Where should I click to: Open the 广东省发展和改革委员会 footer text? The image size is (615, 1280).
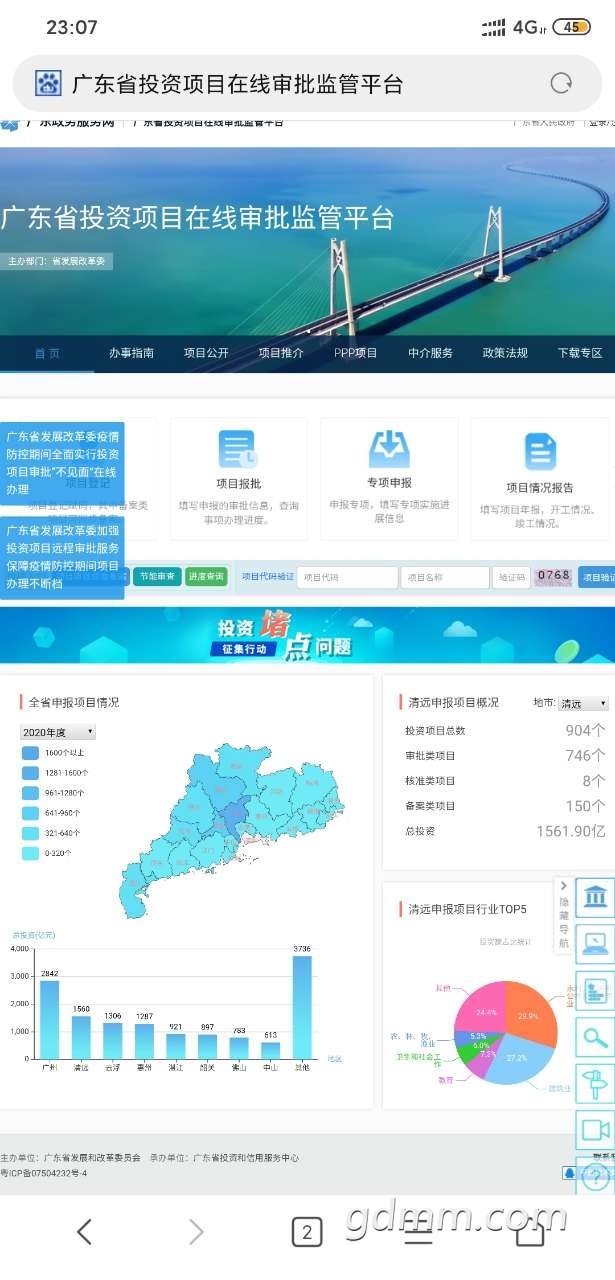click(x=92, y=1157)
